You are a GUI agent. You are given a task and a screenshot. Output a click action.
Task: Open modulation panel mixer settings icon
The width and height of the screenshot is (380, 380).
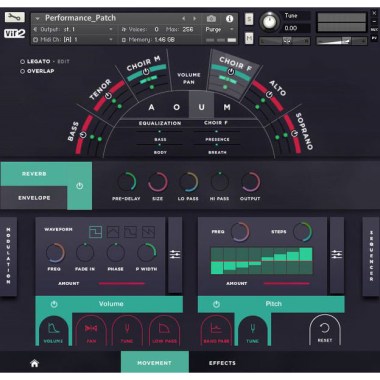175,254
